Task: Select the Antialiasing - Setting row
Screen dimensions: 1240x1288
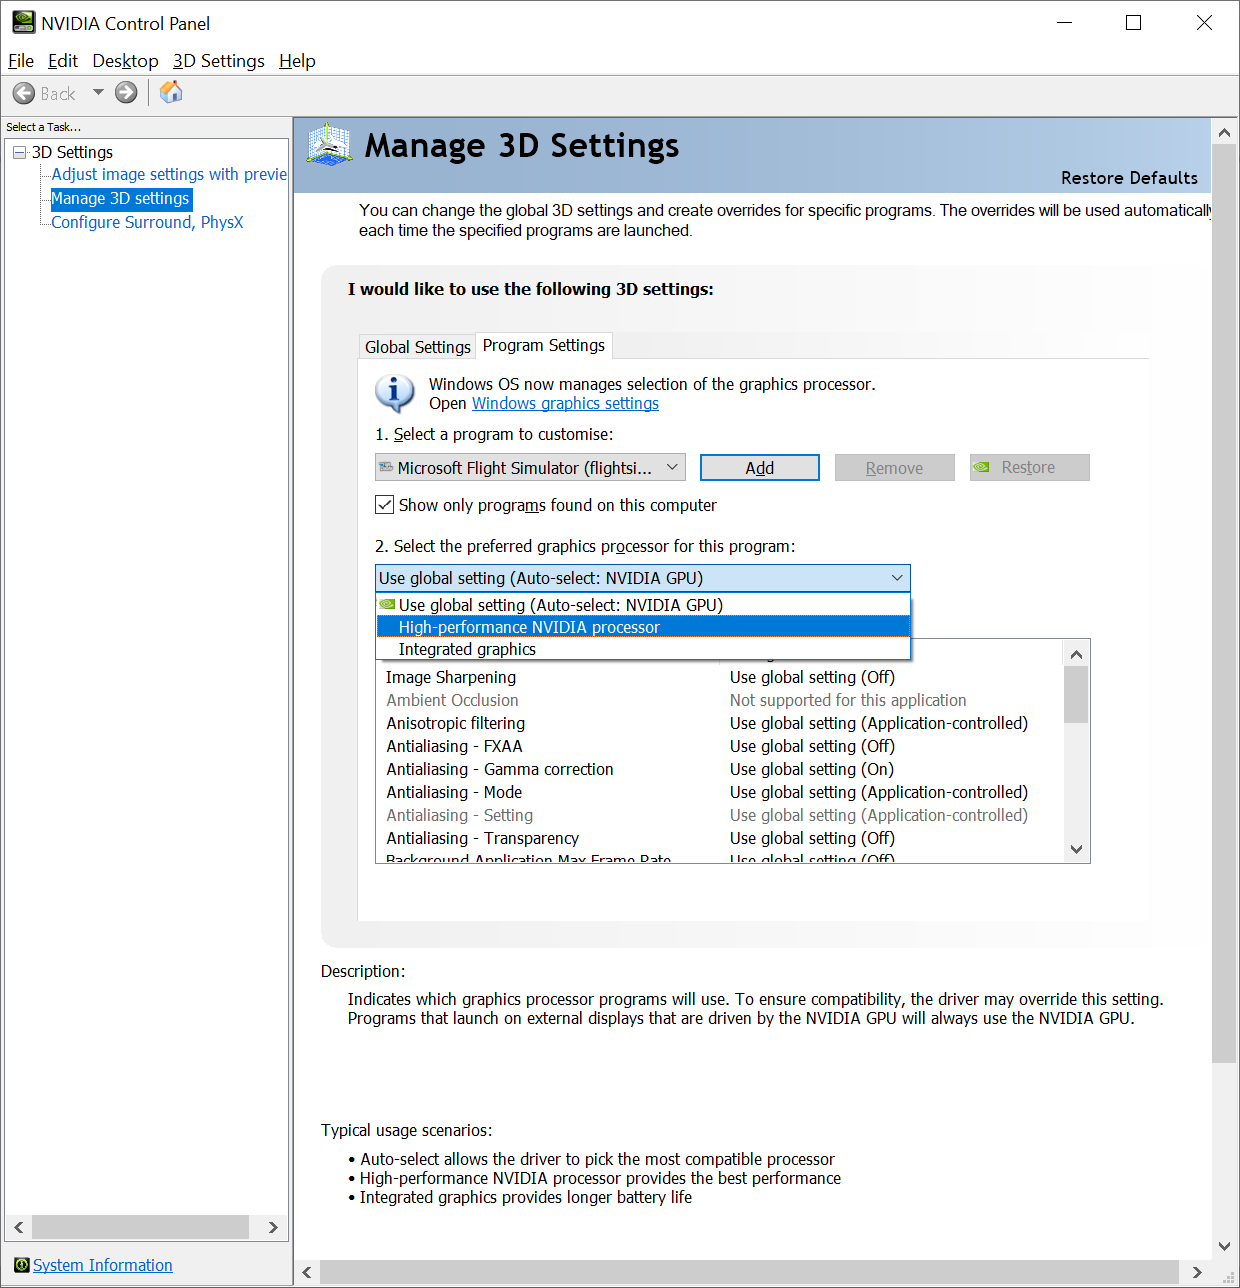Action: (x=719, y=815)
